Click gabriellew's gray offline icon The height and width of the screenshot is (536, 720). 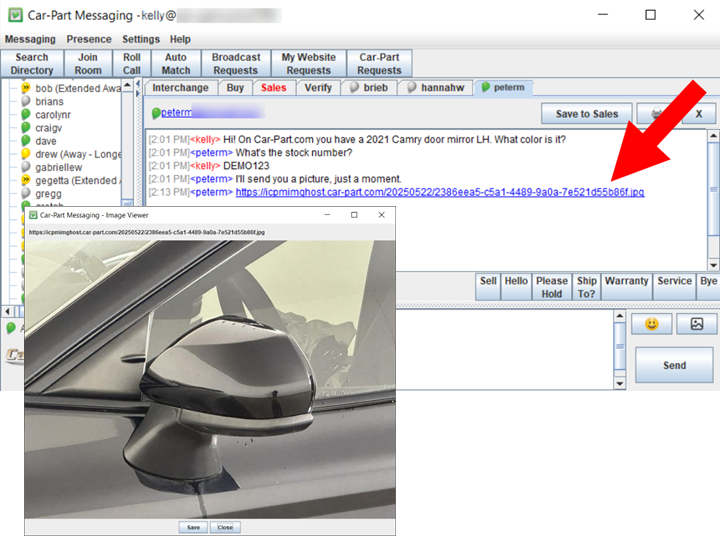click(x=26, y=167)
